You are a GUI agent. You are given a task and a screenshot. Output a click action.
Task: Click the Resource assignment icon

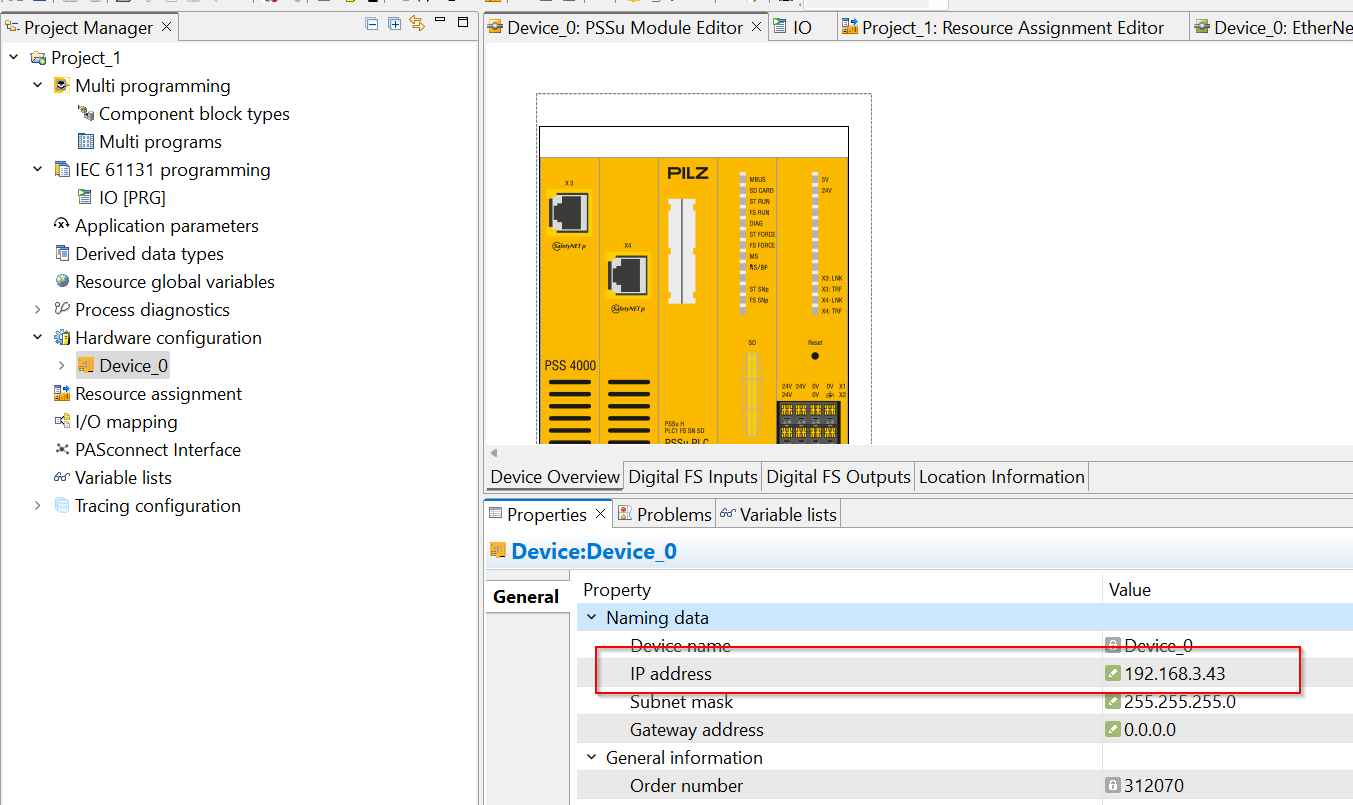[62, 394]
